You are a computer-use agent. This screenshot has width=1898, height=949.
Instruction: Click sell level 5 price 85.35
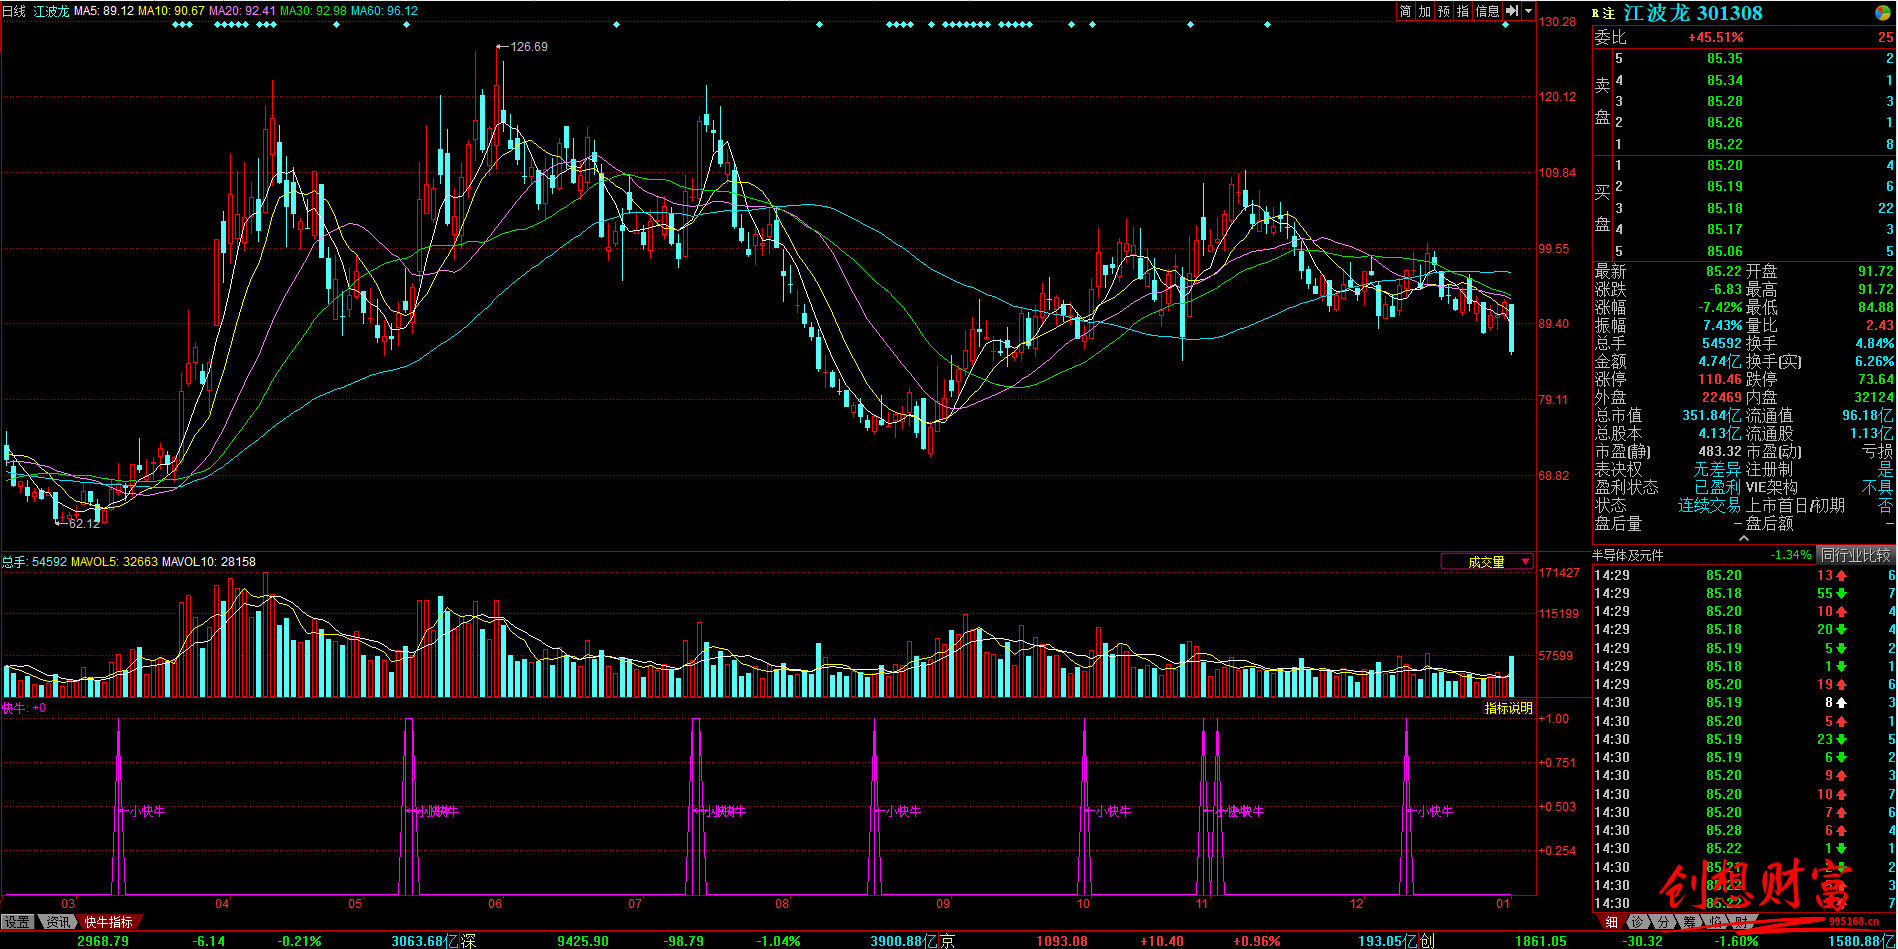pos(1725,59)
